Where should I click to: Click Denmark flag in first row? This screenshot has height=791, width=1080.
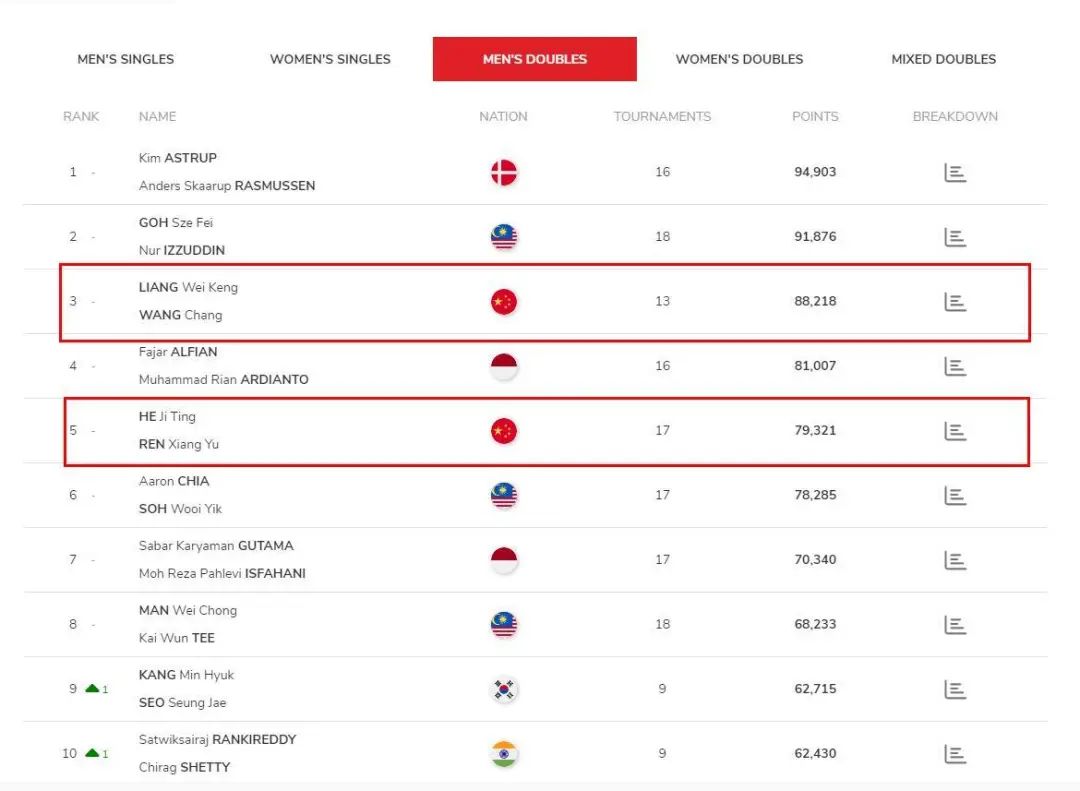[x=504, y=172]
